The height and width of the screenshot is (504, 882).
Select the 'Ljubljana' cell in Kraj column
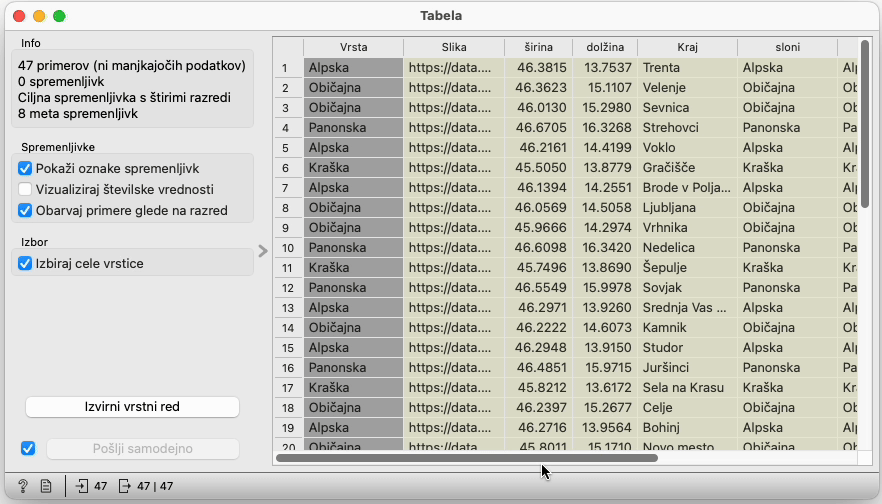686,207
